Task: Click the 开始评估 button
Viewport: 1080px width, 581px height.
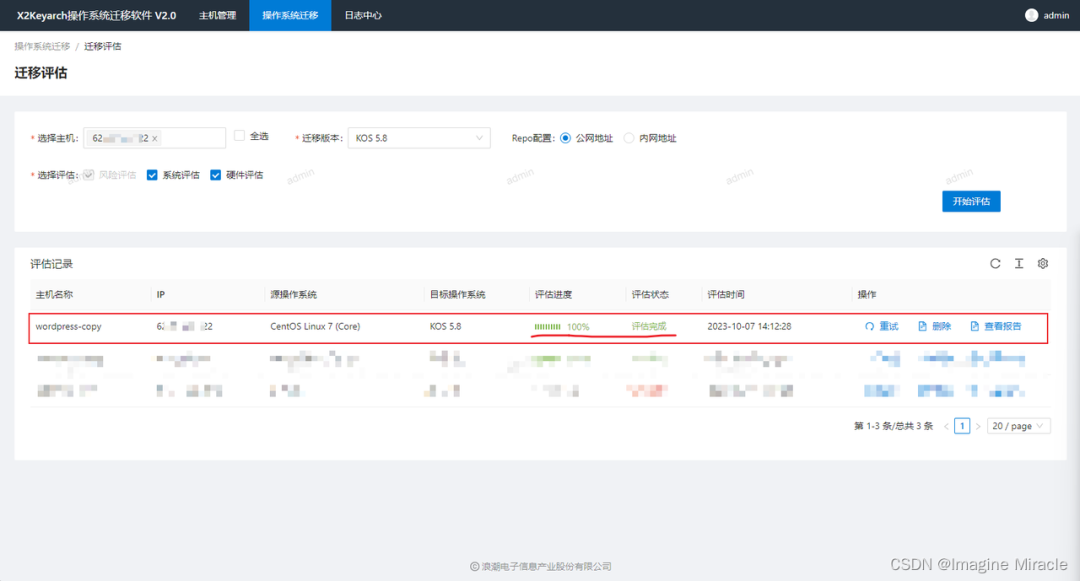Action: (x=971, y=201)
